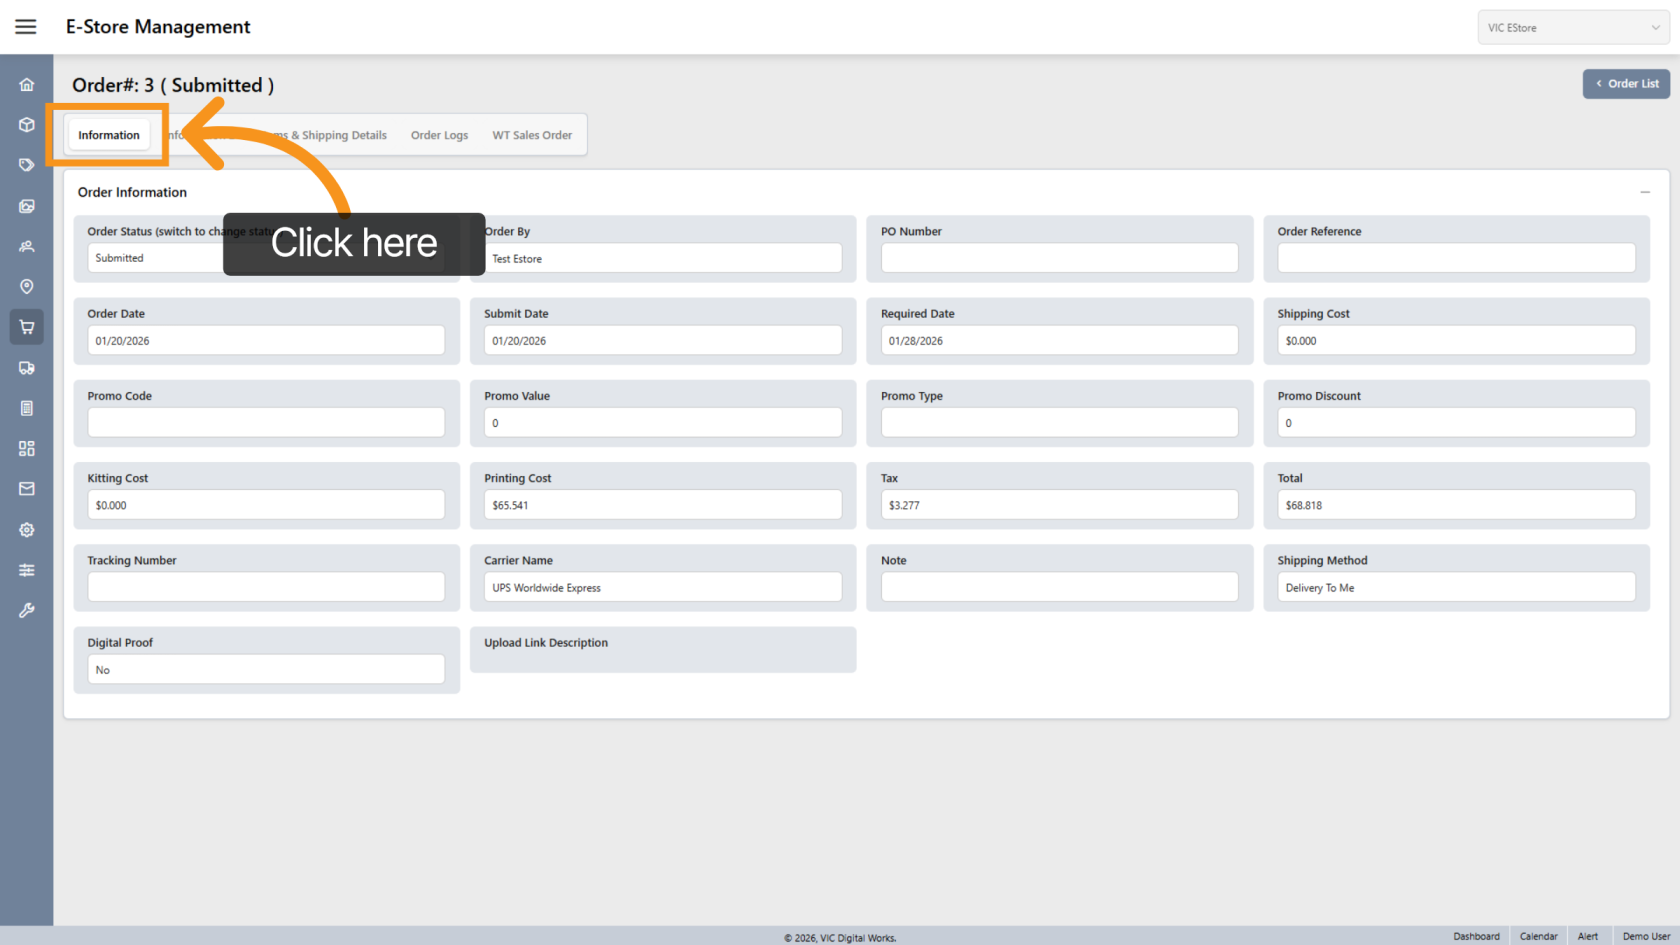Screen dimensions: 1680x945
Task: Click the Order List button
Action: (1626, 84)
